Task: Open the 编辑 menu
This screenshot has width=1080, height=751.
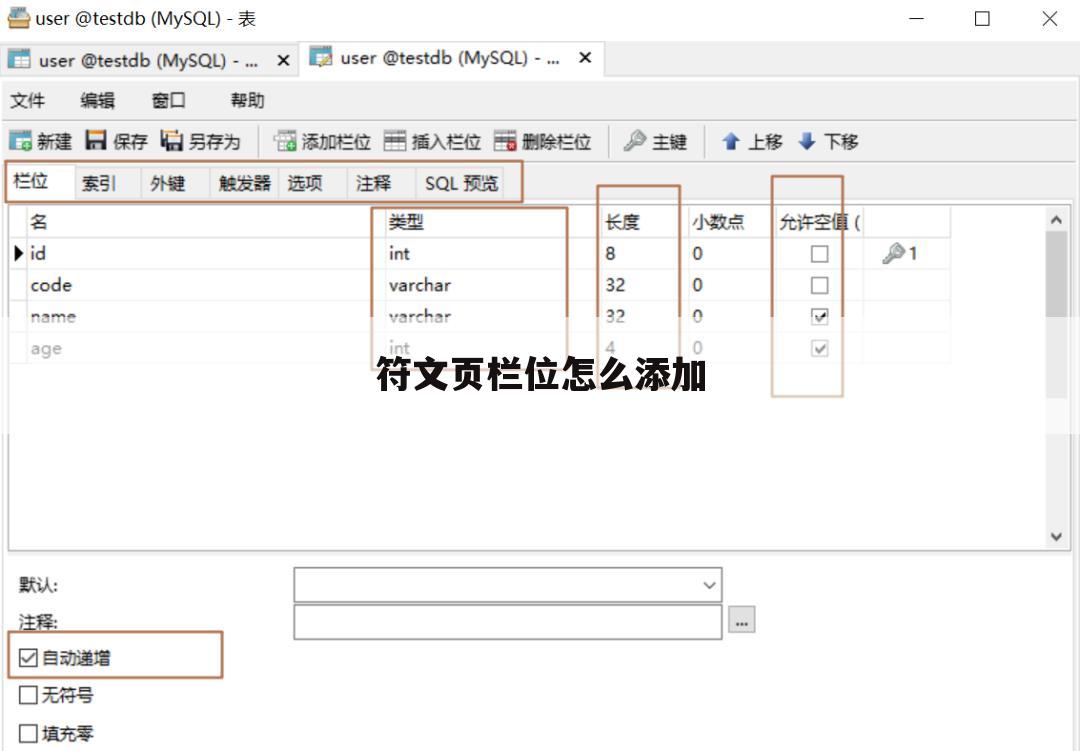Action: click(x=97, y=101)
